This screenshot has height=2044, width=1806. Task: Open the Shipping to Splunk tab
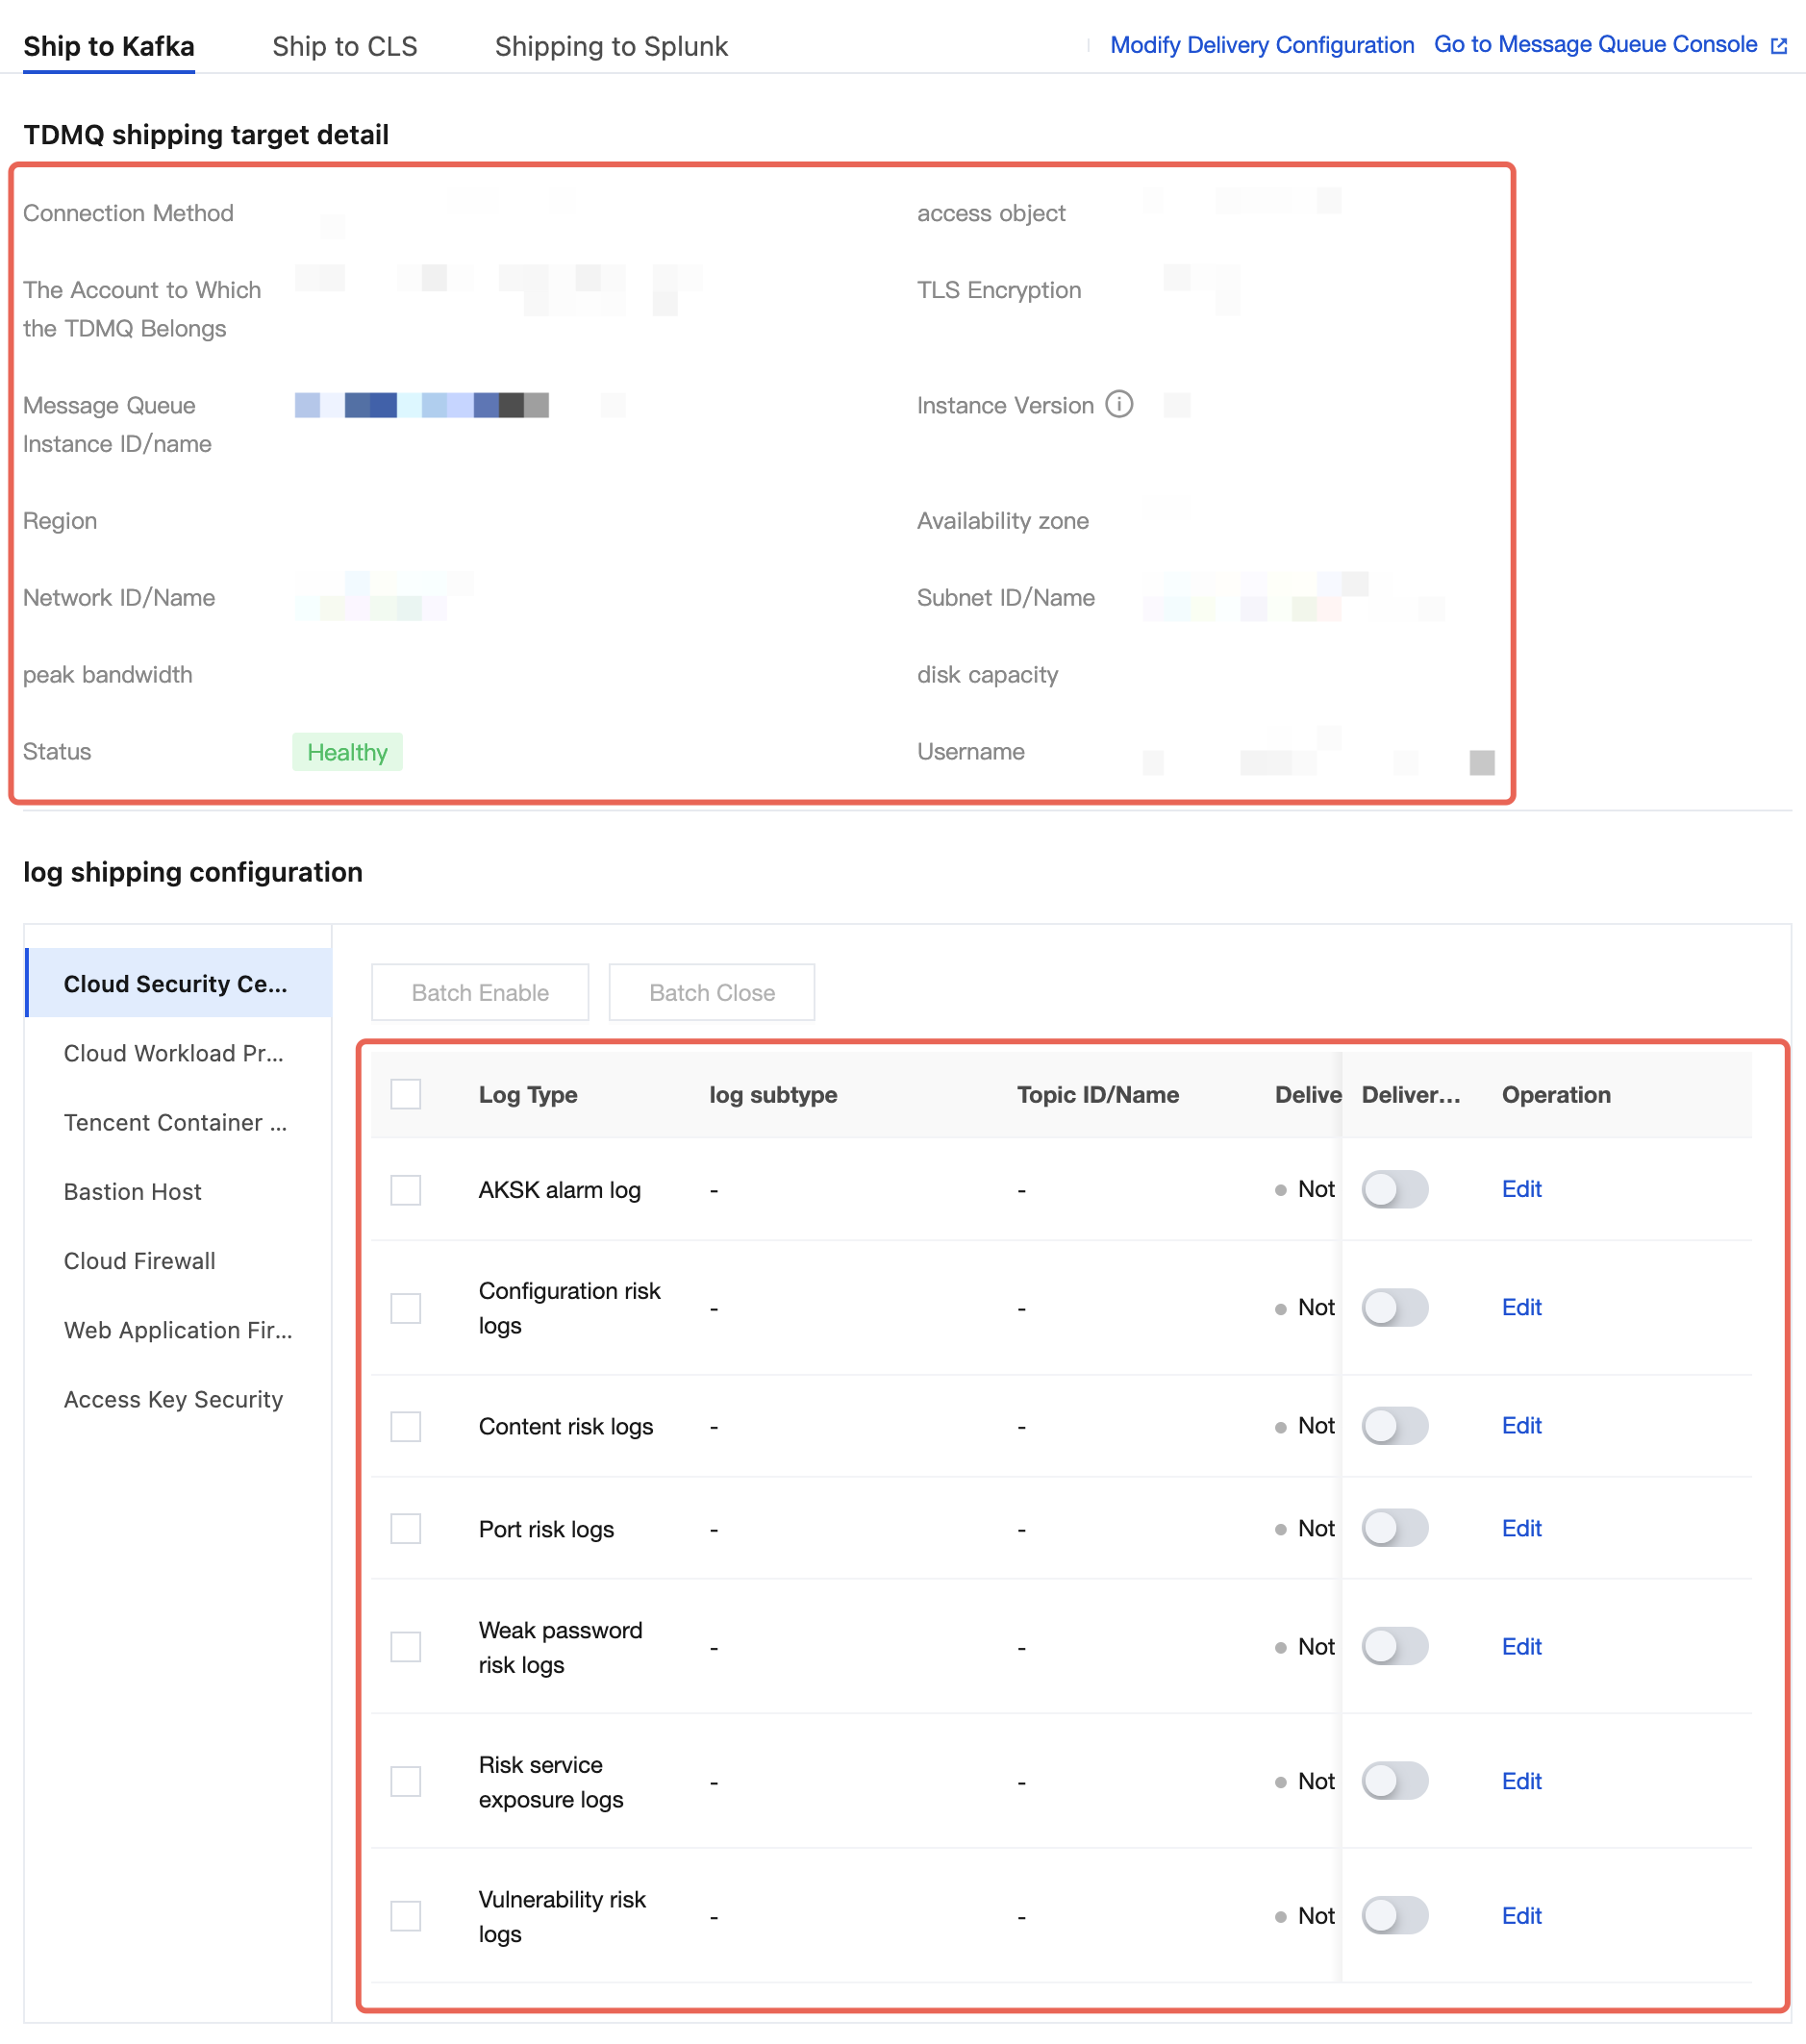click(x=611, y=46)
